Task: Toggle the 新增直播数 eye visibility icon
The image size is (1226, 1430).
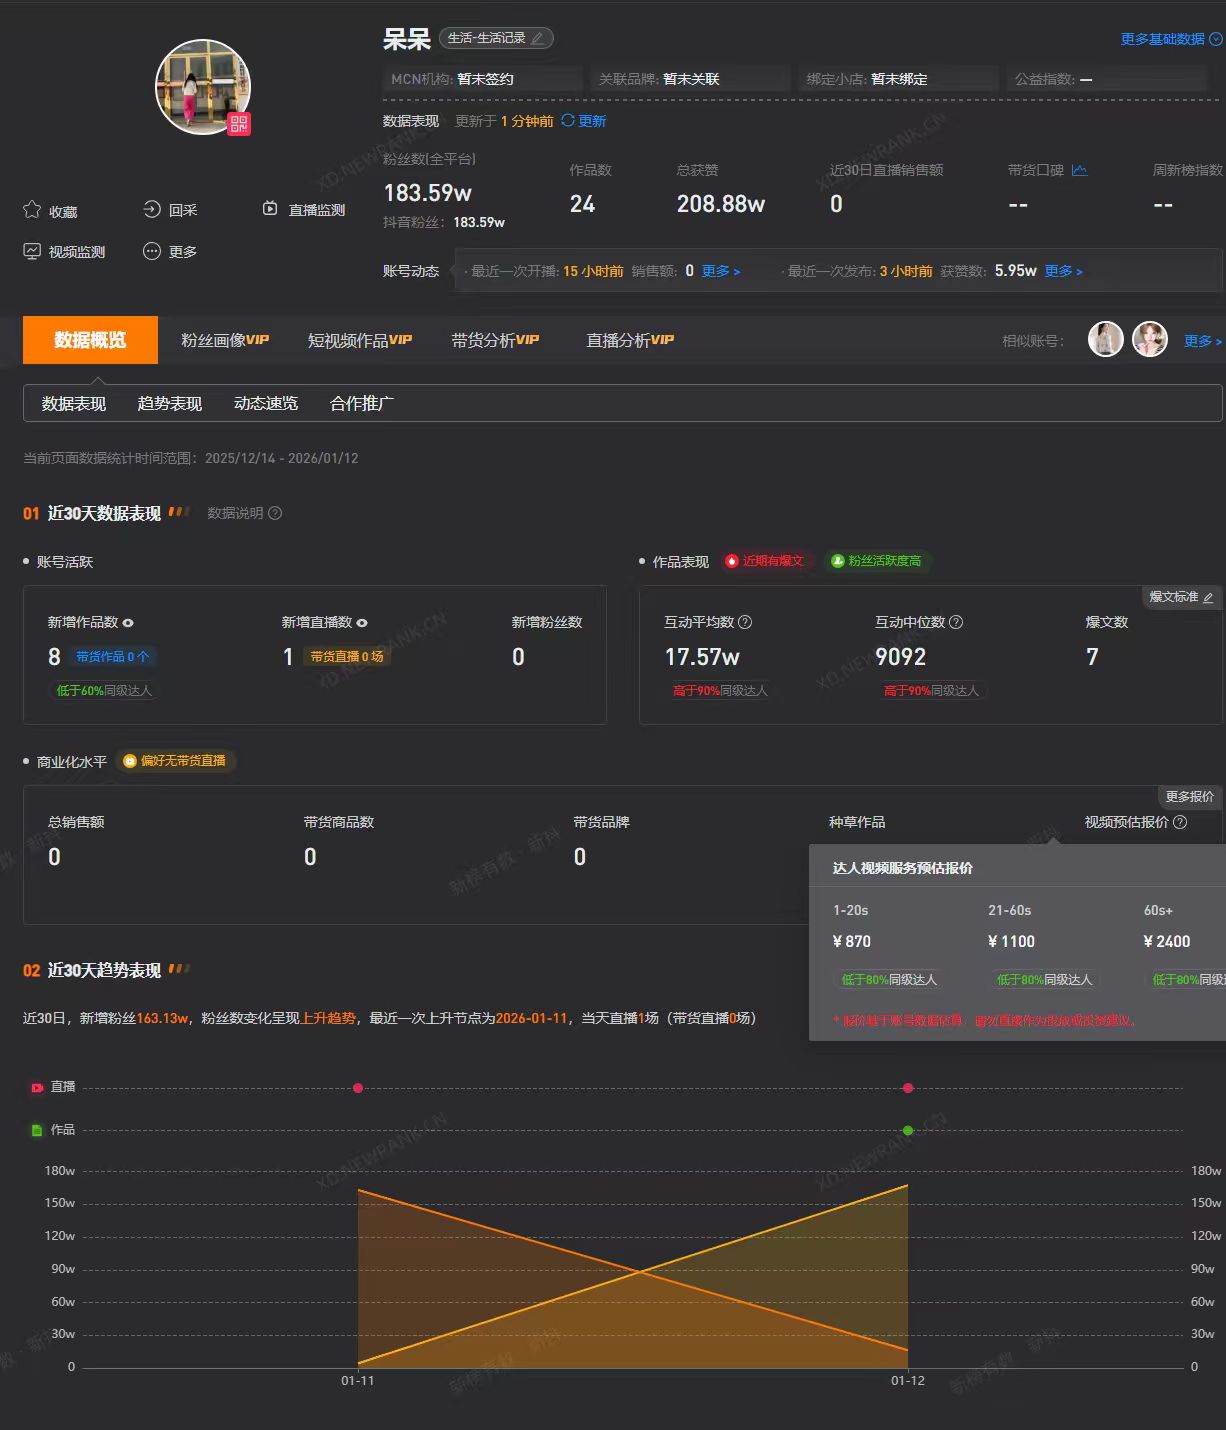Action: [362, 623]
